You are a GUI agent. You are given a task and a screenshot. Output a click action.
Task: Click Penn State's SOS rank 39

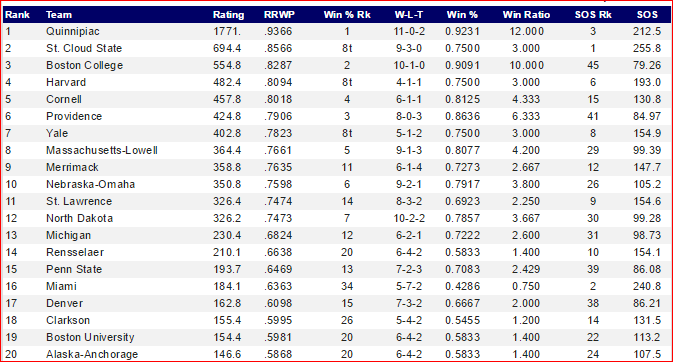pos(593,269)
